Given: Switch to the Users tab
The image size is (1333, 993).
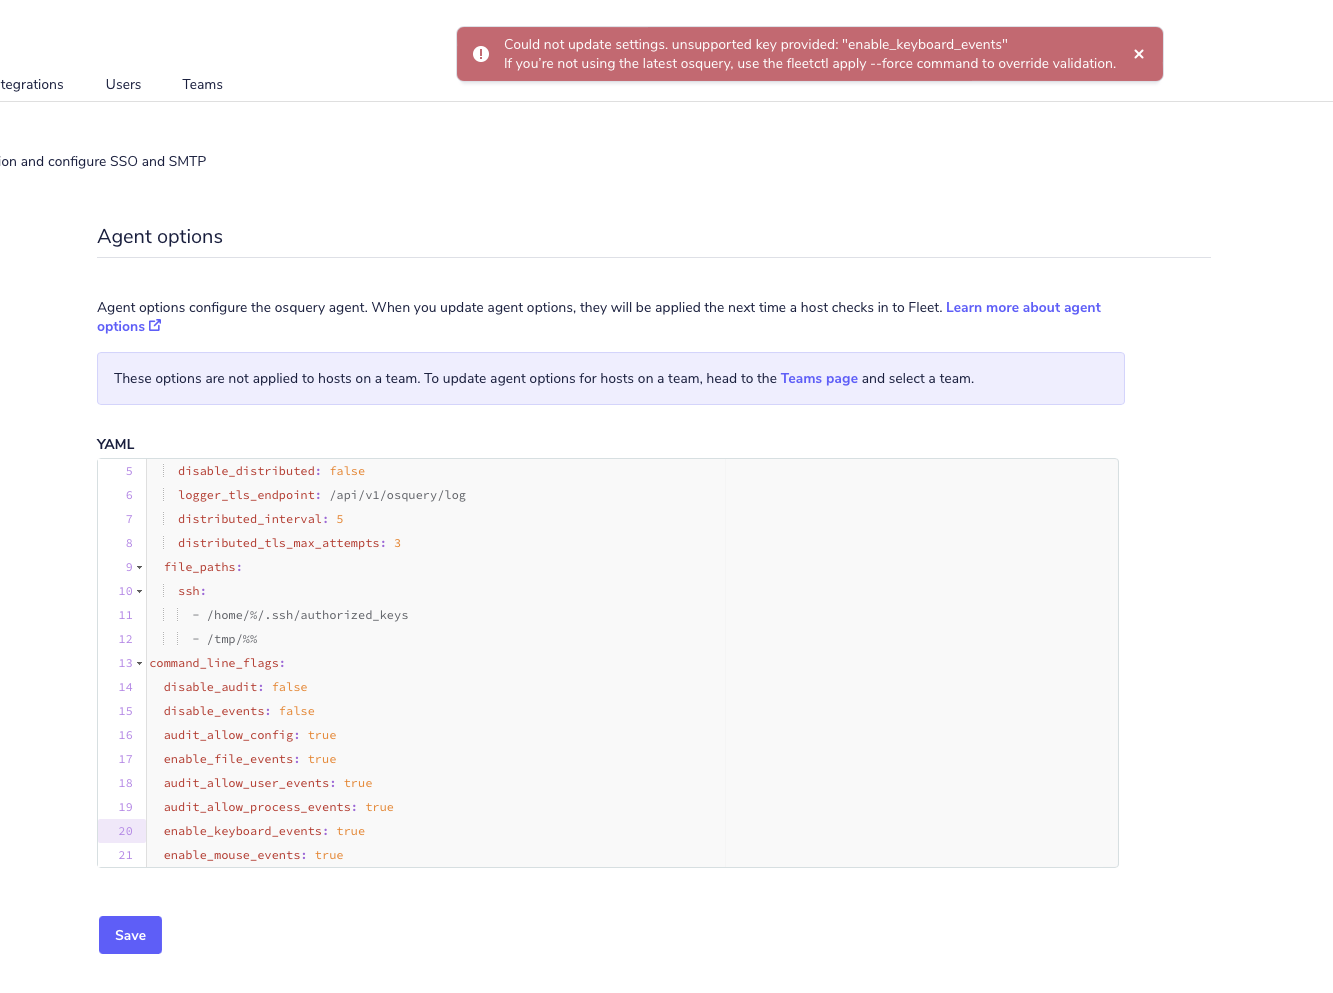Looking at the screenshot, I should (x=123, y=84).
